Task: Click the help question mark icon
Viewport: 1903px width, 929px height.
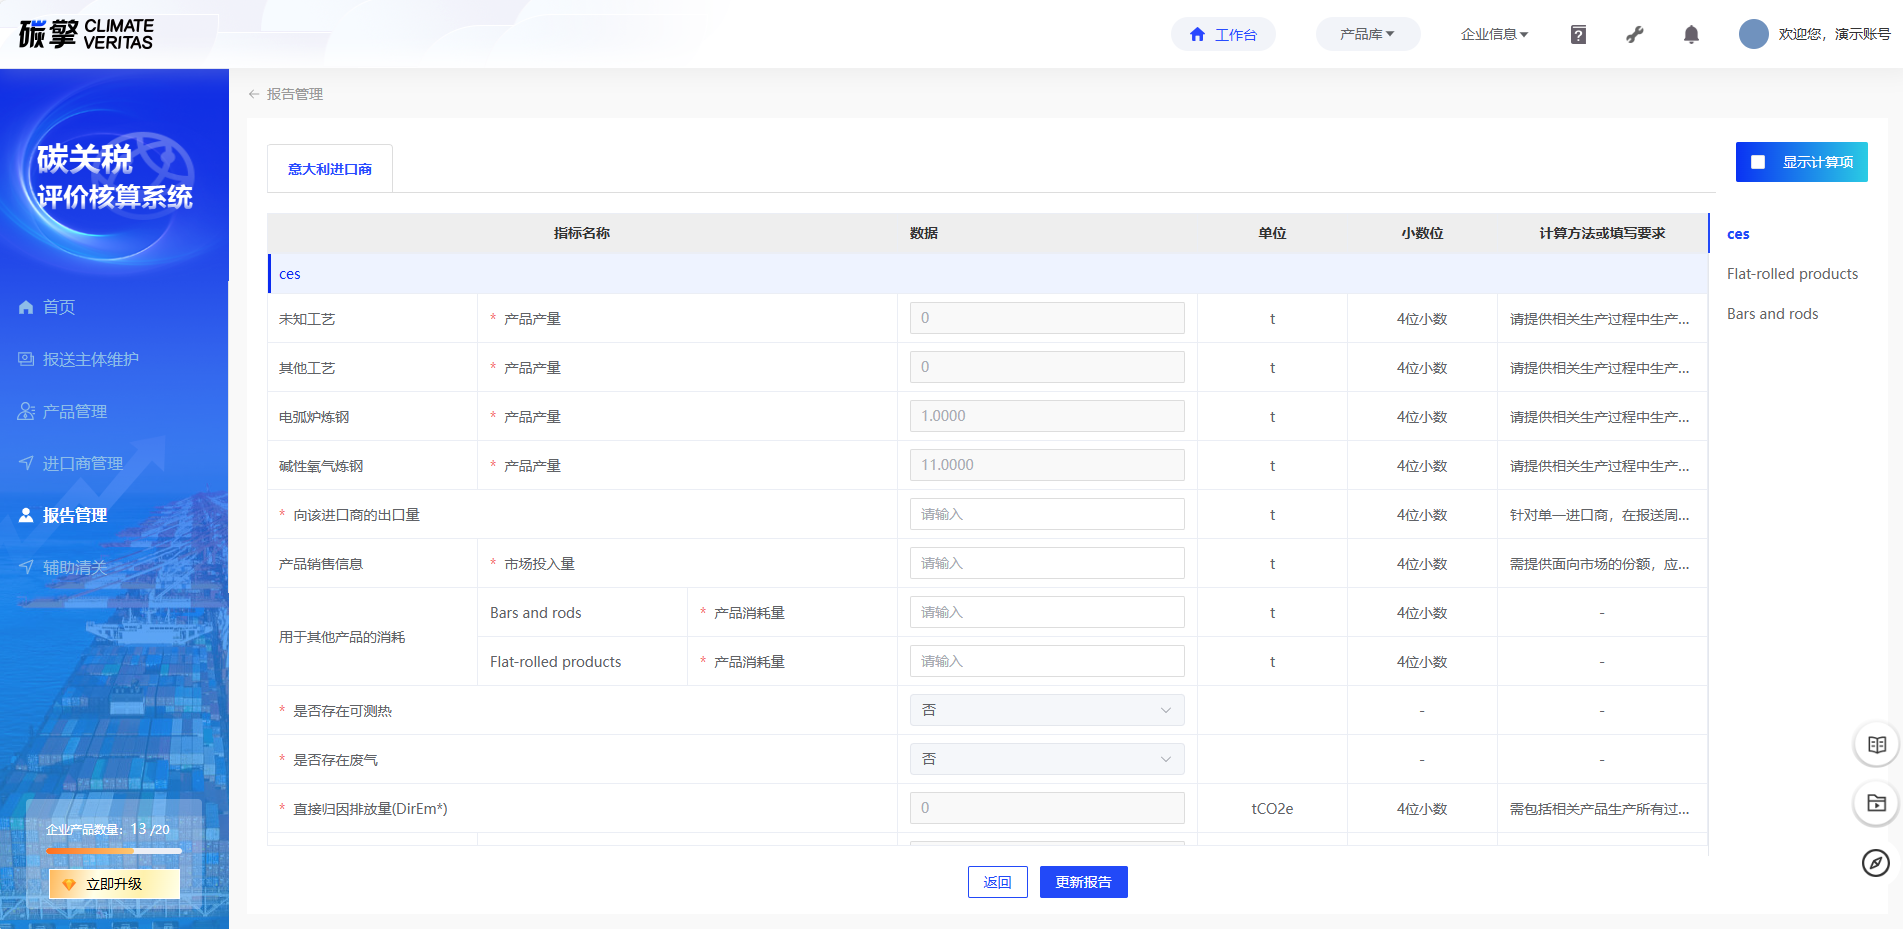Action: pyautogui.click(x=1578, y=35)
